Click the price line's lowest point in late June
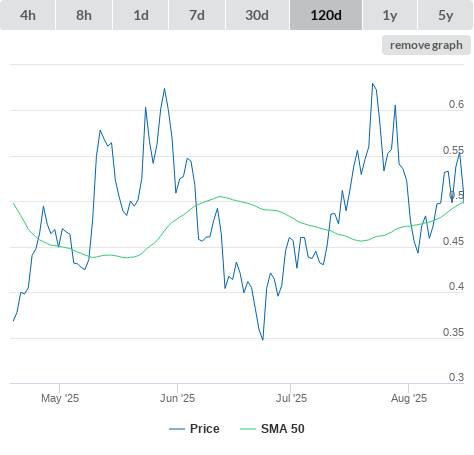 (263, 340)
